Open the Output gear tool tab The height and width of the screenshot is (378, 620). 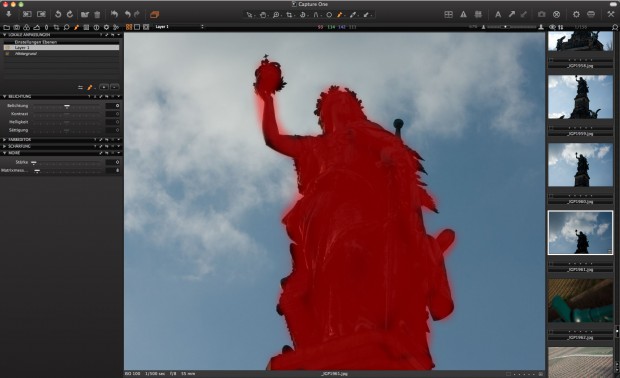click(106, 27)
